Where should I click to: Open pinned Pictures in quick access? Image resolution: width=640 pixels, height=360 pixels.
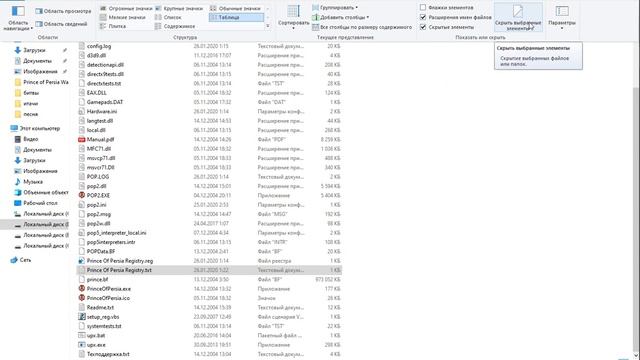coord(40,71)
